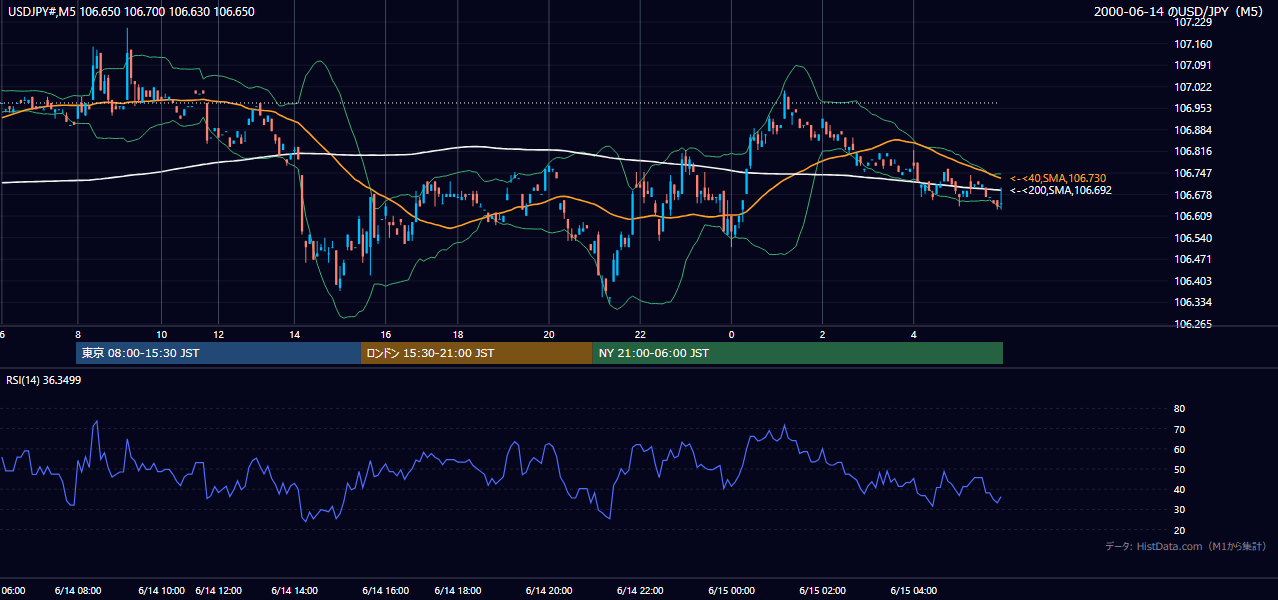The width and height of the screenshot is (1278, 600).
Task: Click the bottom time label 6/14 22:00
Action: coord(641,591)
